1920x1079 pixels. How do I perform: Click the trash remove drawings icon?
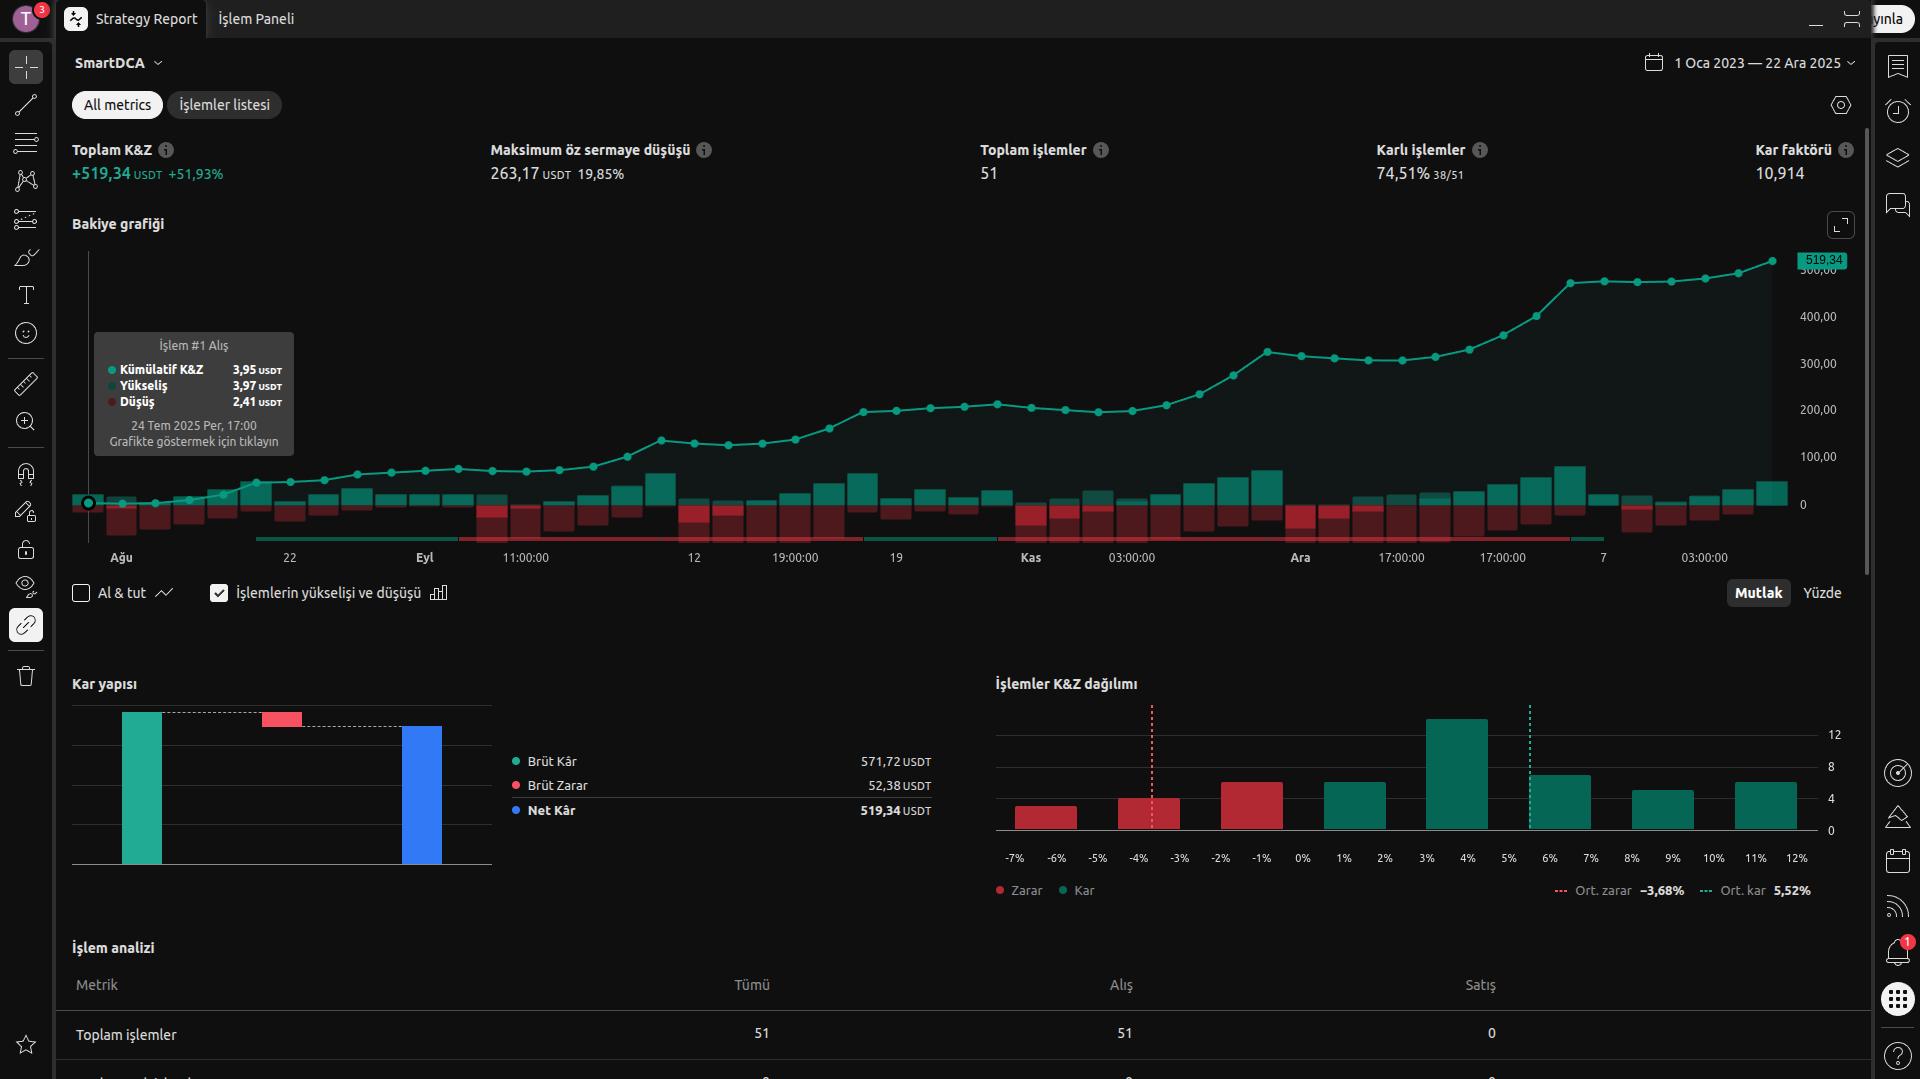(x=26, y=676)
